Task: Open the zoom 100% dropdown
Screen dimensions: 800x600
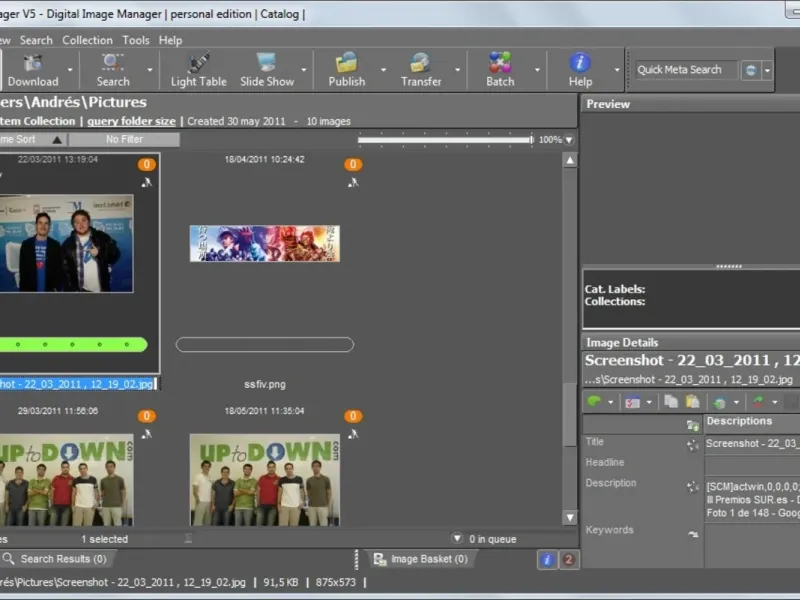Action: 569,140
